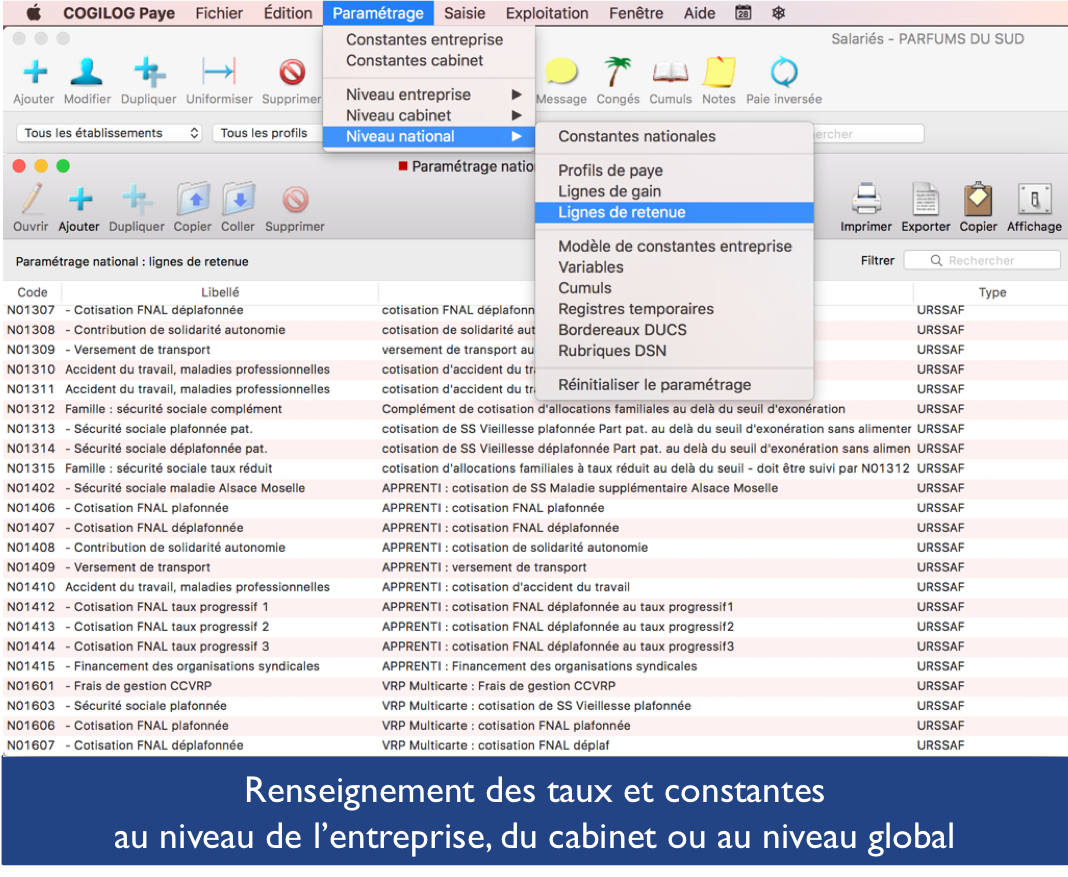Click the Copier clipboard icon

[x=978, y=199]
